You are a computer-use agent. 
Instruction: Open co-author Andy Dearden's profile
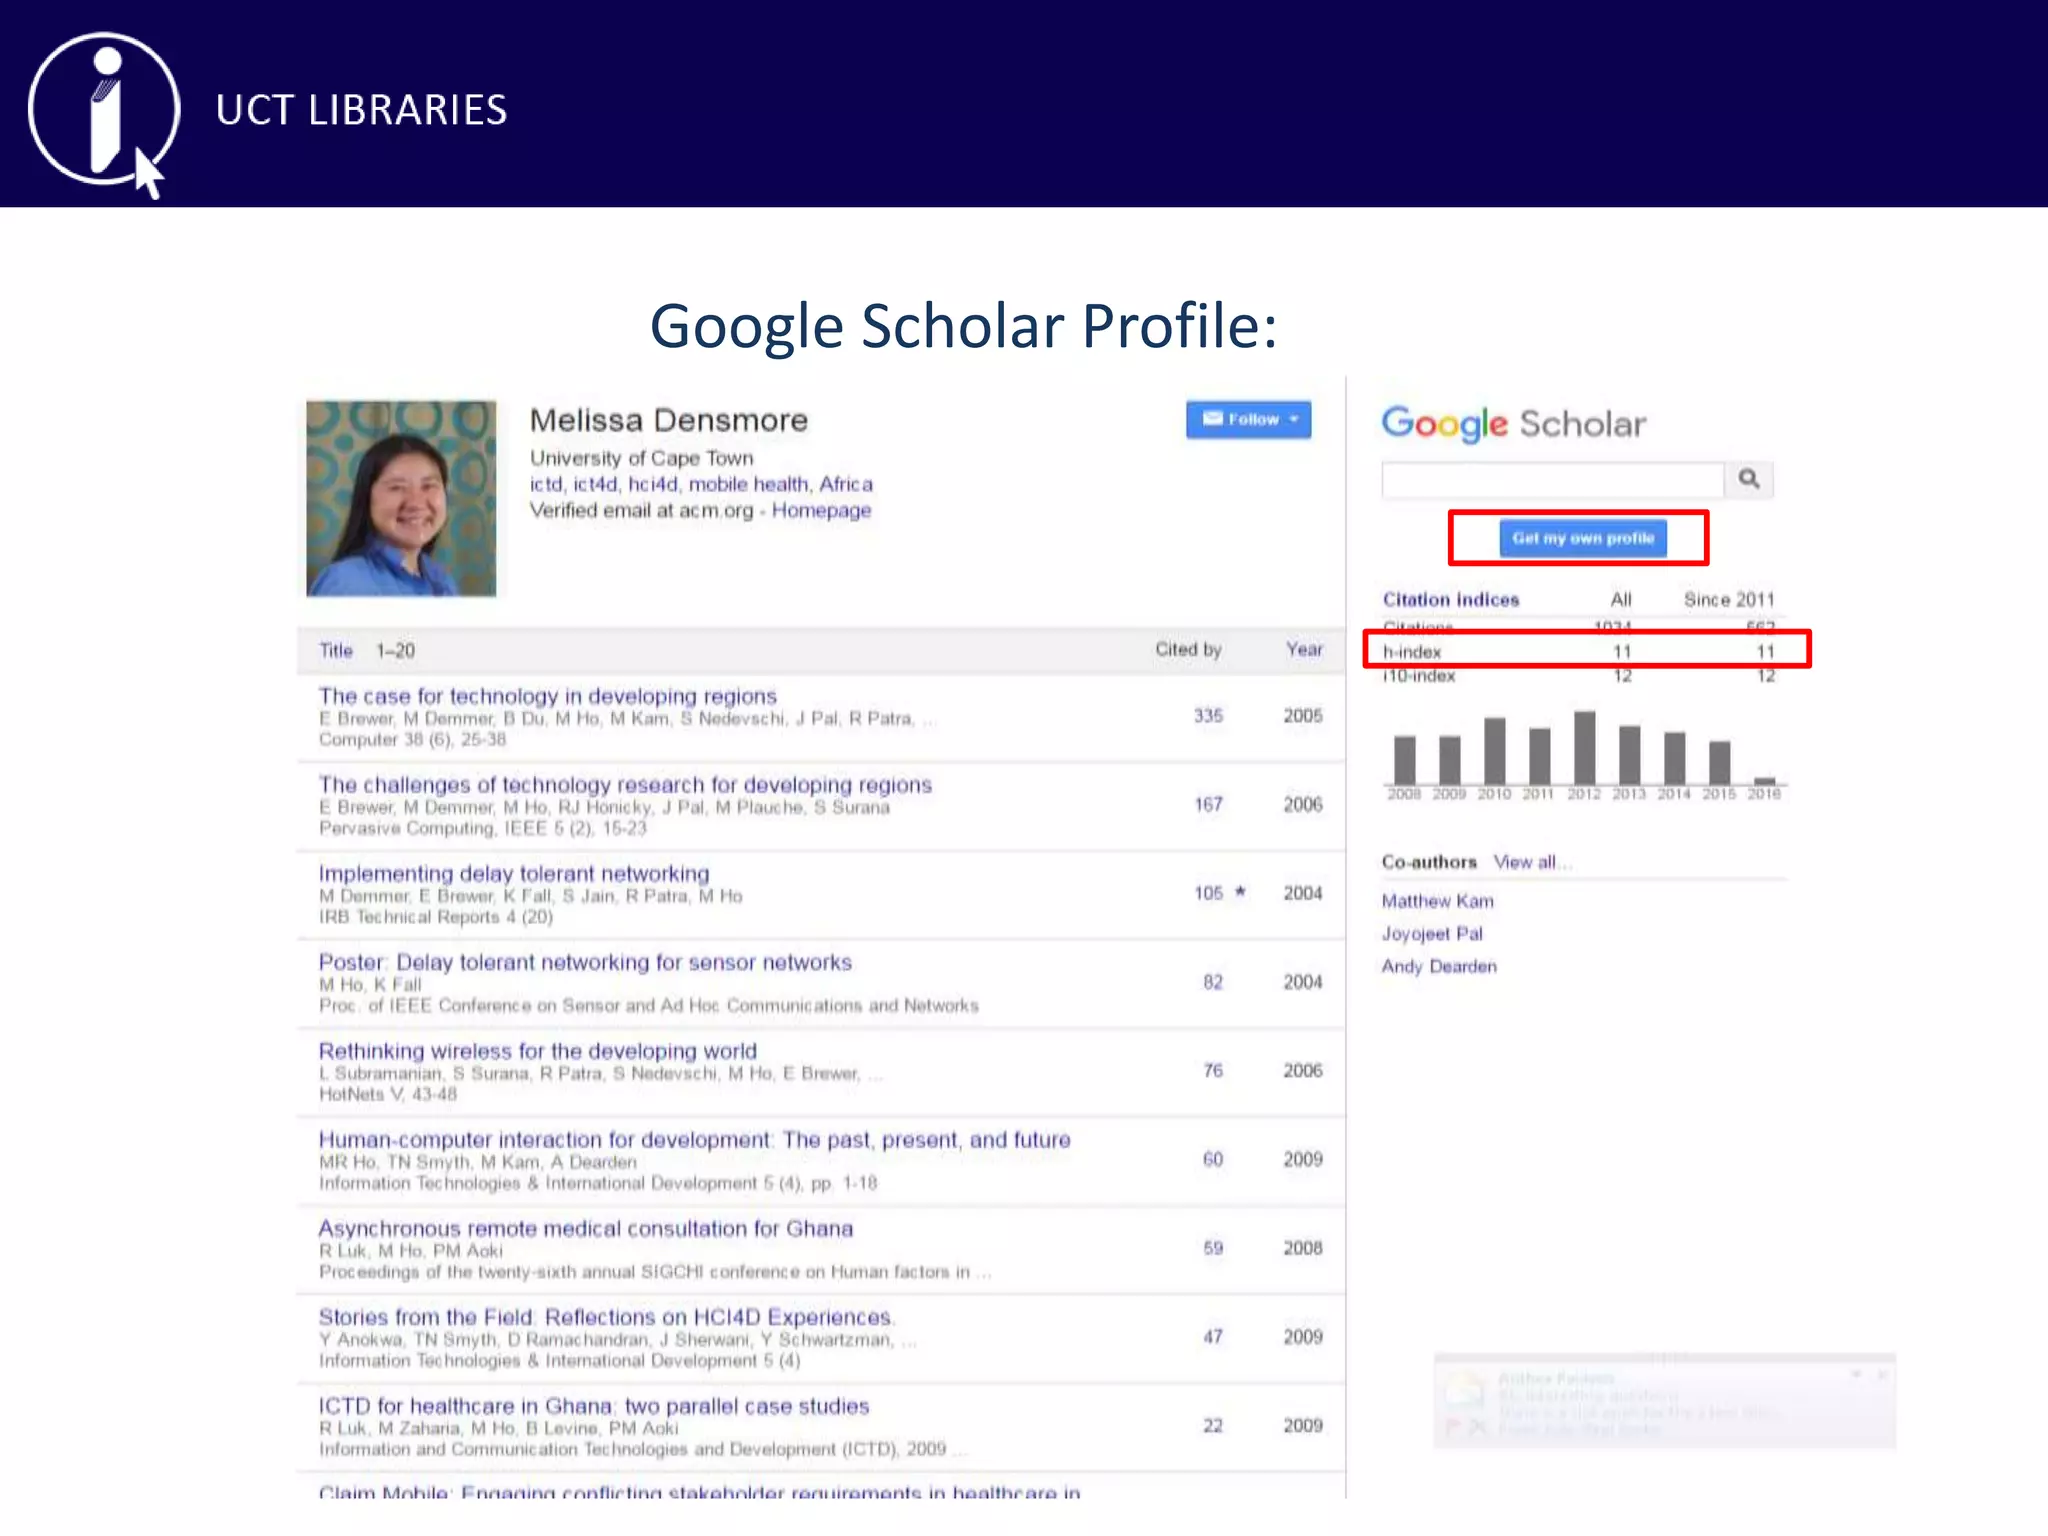click(1439, 966)
